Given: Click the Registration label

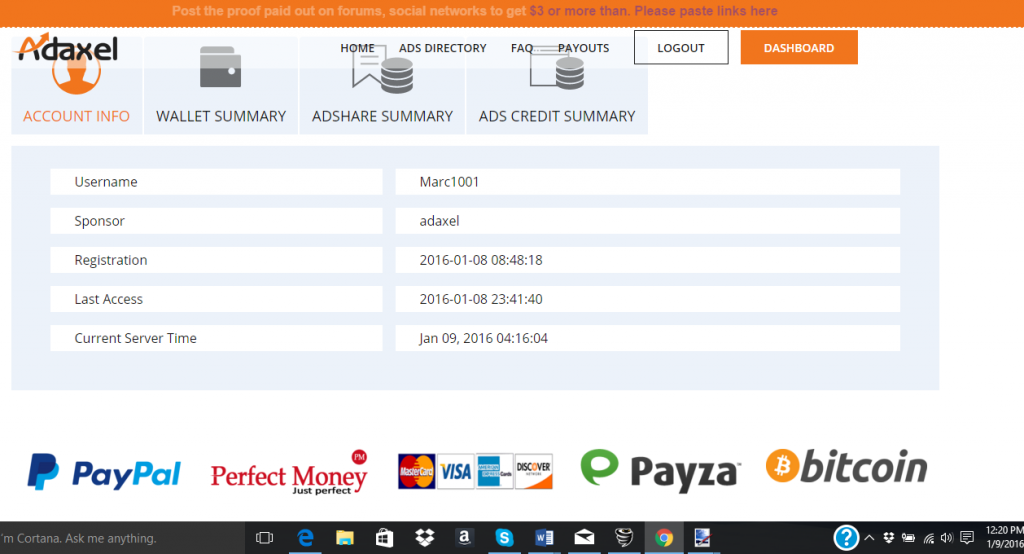Looking at the screenshot, I should [x=110, y=260].
